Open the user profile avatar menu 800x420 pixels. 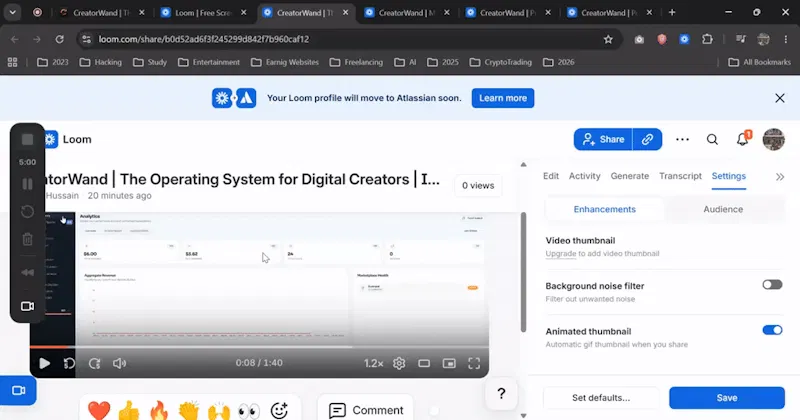[773, 139]
